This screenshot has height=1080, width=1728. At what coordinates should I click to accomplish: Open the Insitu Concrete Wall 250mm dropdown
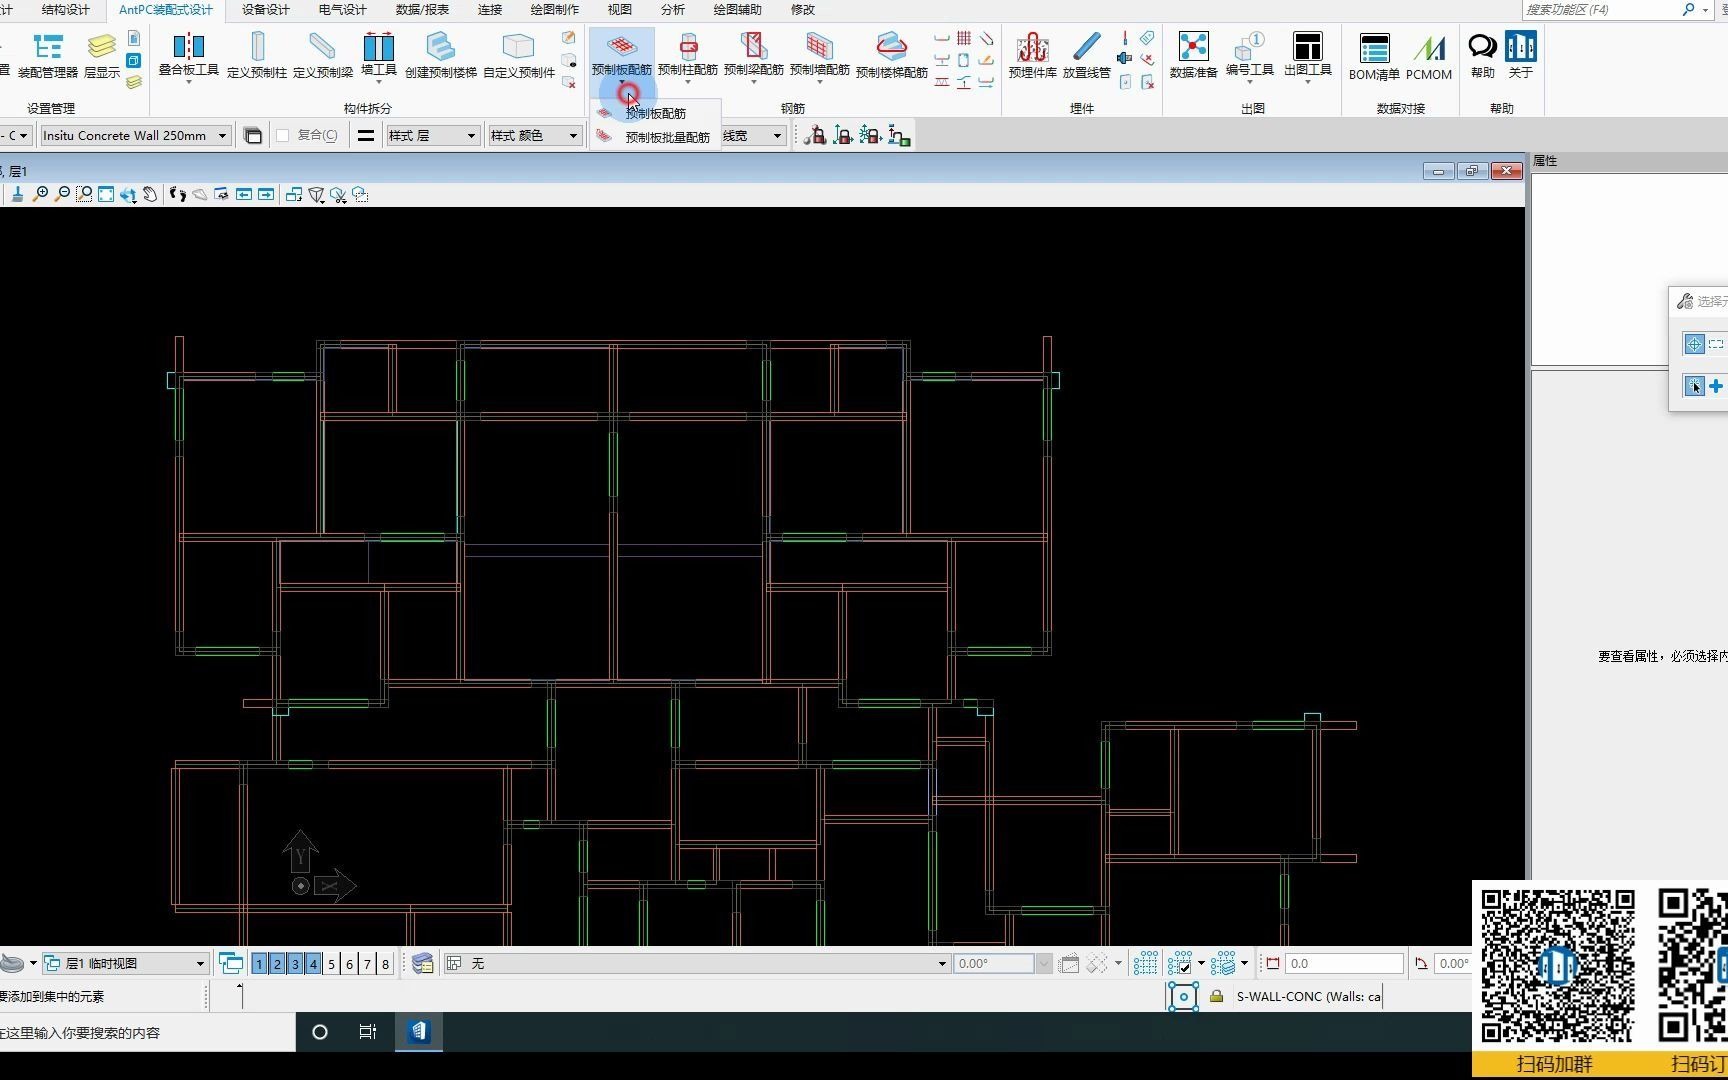tap(135, 135)
